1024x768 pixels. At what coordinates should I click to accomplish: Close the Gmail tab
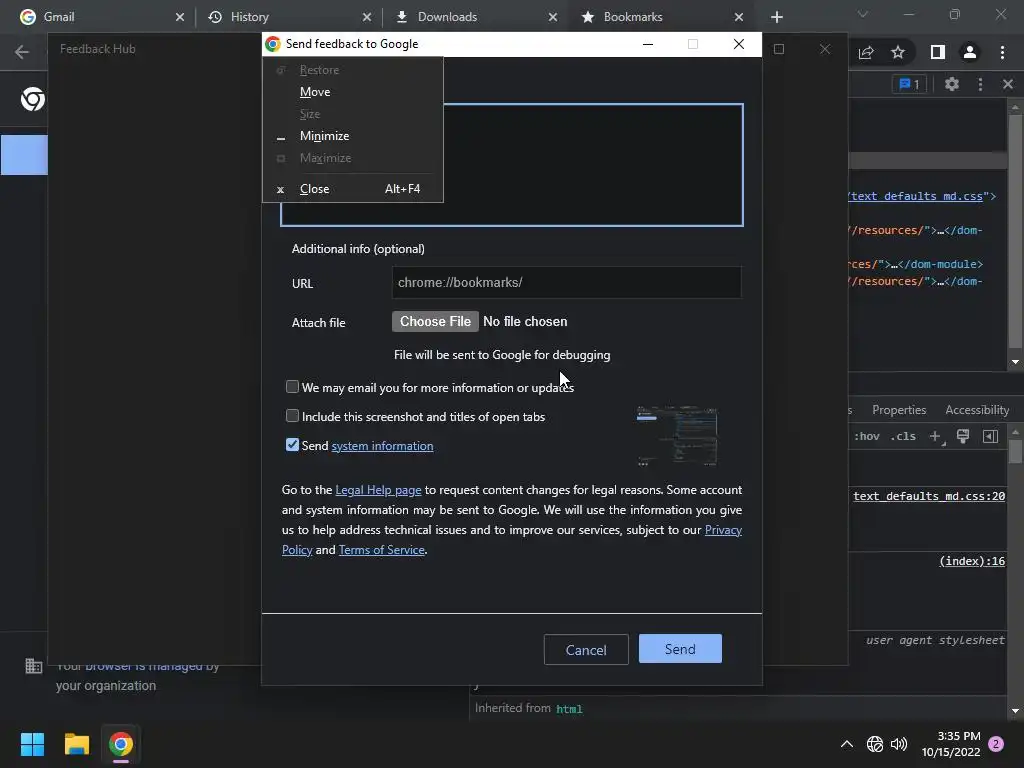click(180, 17)
